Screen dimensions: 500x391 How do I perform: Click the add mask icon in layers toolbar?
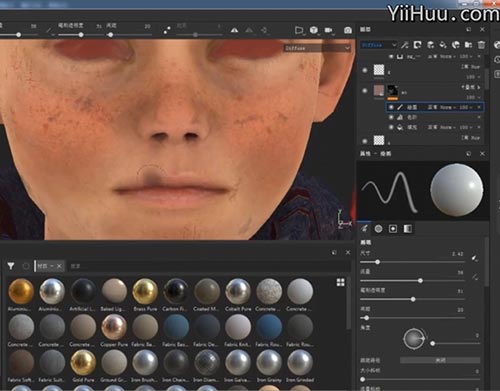pos(417,45)
